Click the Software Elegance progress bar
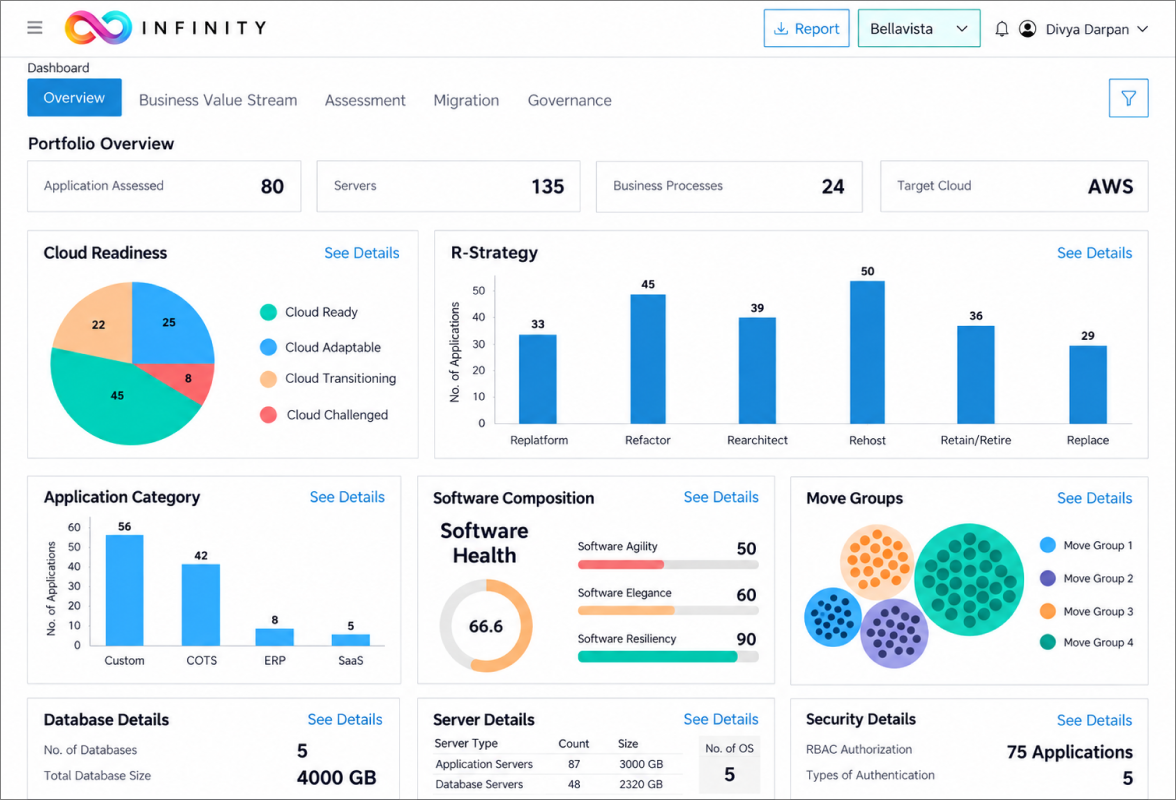The image size is (1176, 800). click(x=668, y=610)
